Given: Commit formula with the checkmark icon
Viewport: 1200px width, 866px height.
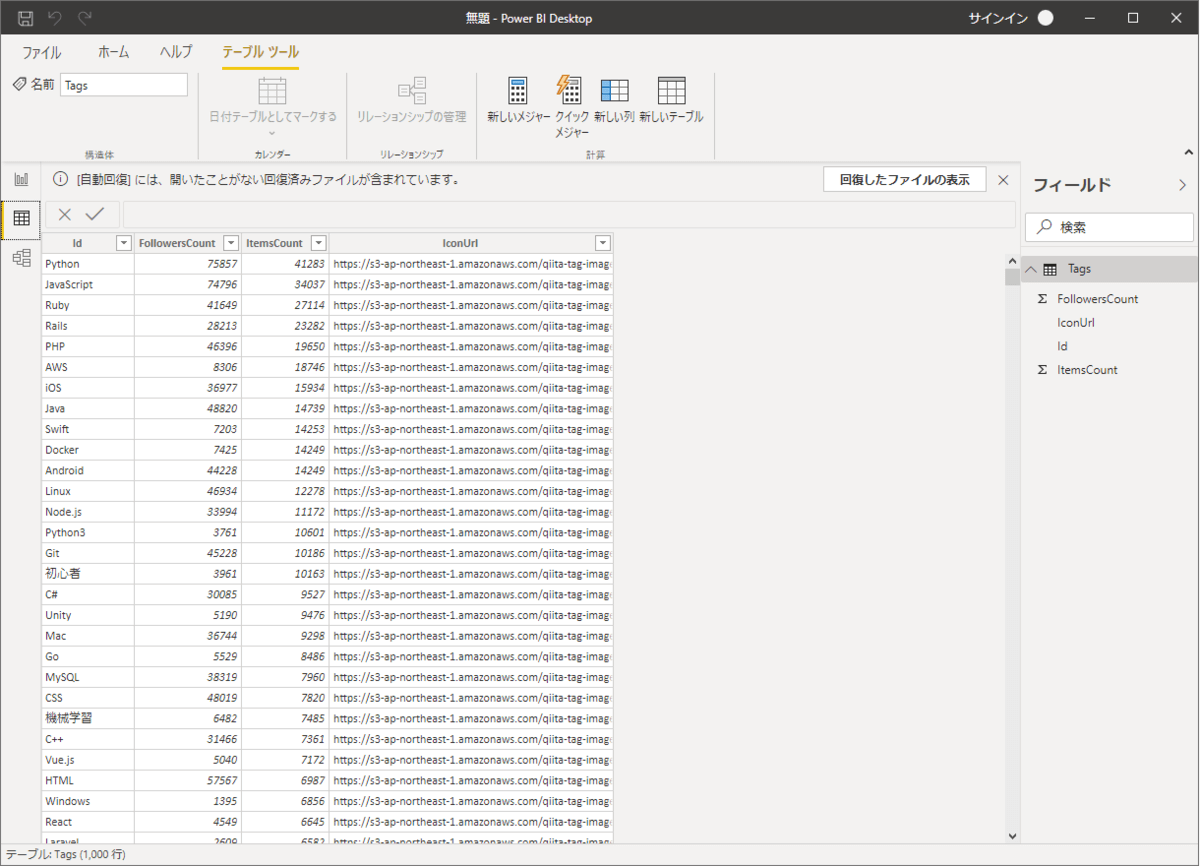Looking at the screenshot, I should pos(95,214).
